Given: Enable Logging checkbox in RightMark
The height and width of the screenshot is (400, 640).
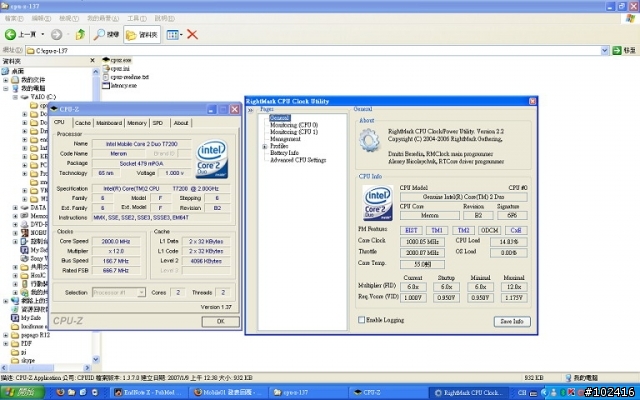Looking at the screenshot, I should tap(362, 320).
